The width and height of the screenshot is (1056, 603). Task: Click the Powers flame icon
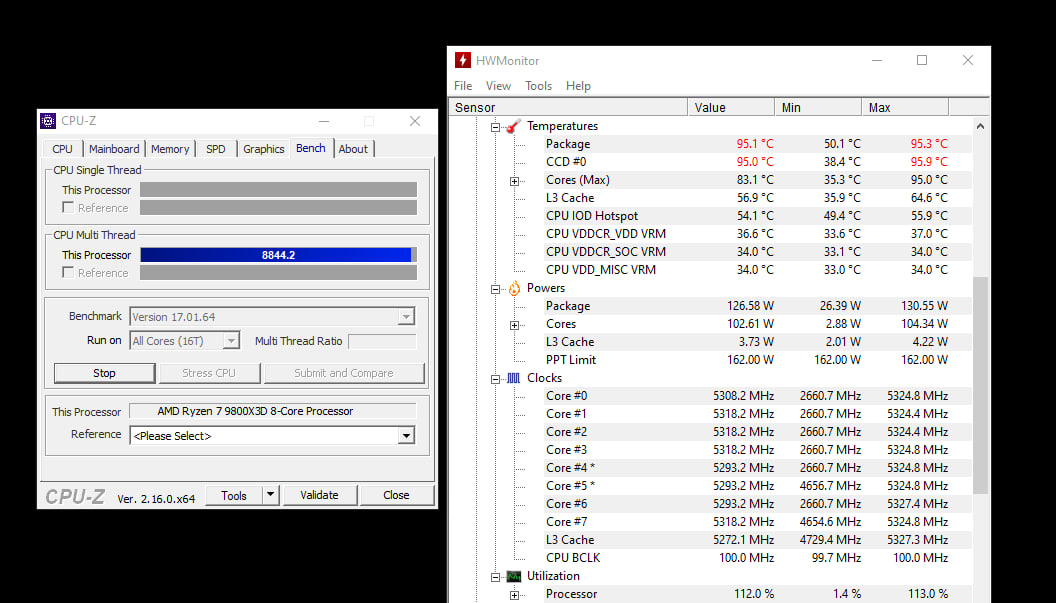[x=514, y=288]
